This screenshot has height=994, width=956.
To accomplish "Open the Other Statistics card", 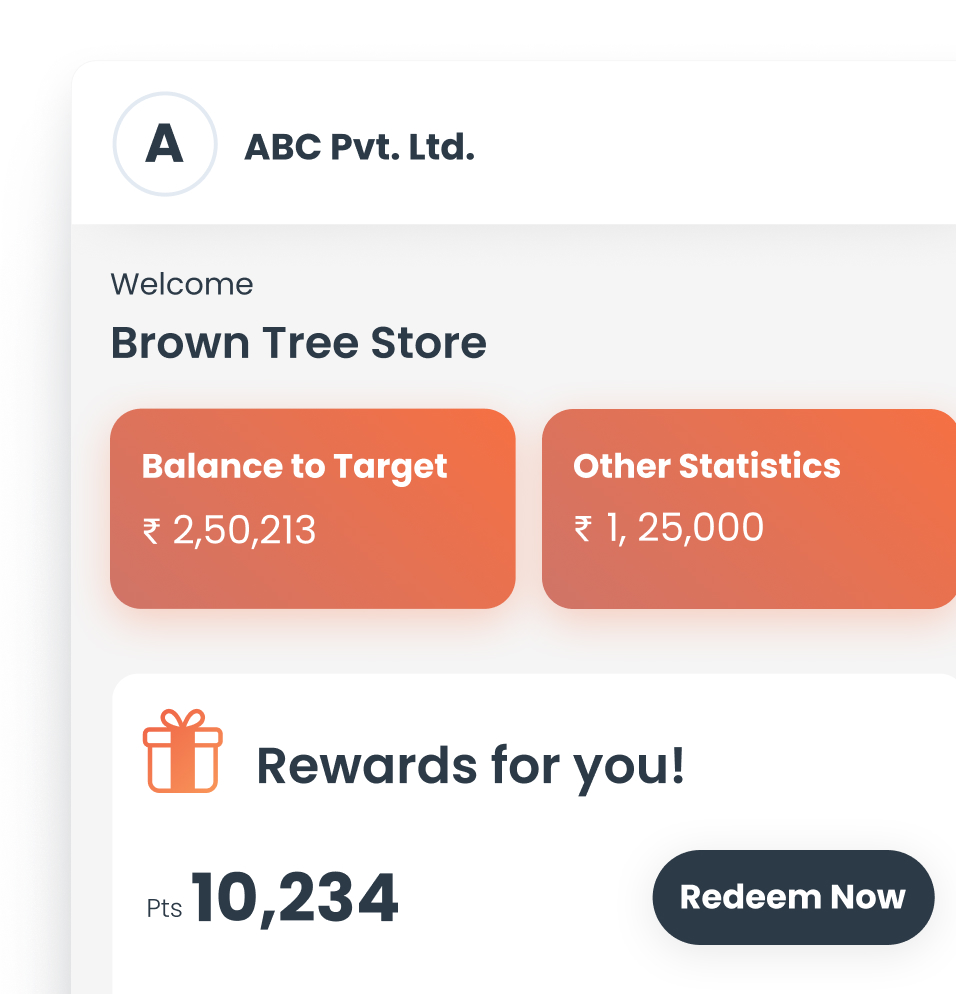I will tap(749, 508).
